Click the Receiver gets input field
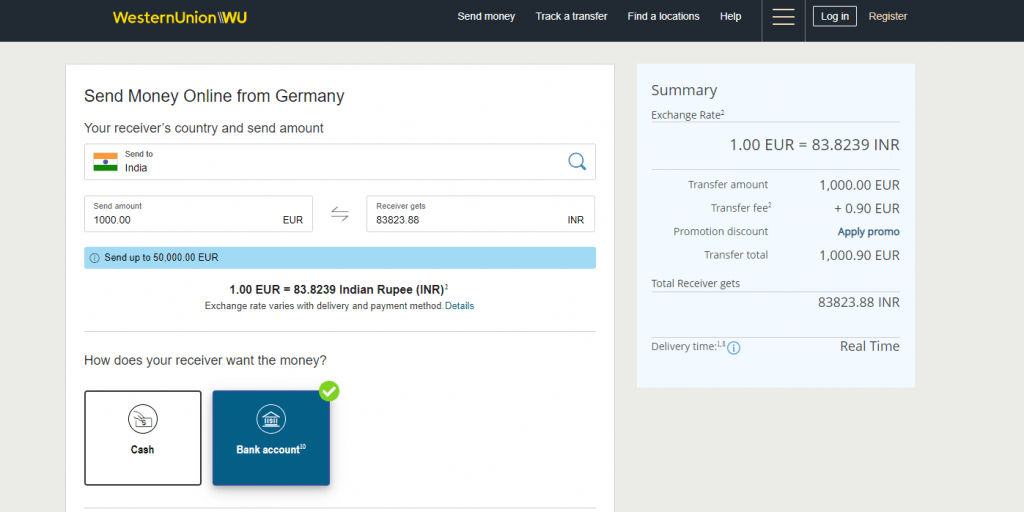 tap(481, 214)
